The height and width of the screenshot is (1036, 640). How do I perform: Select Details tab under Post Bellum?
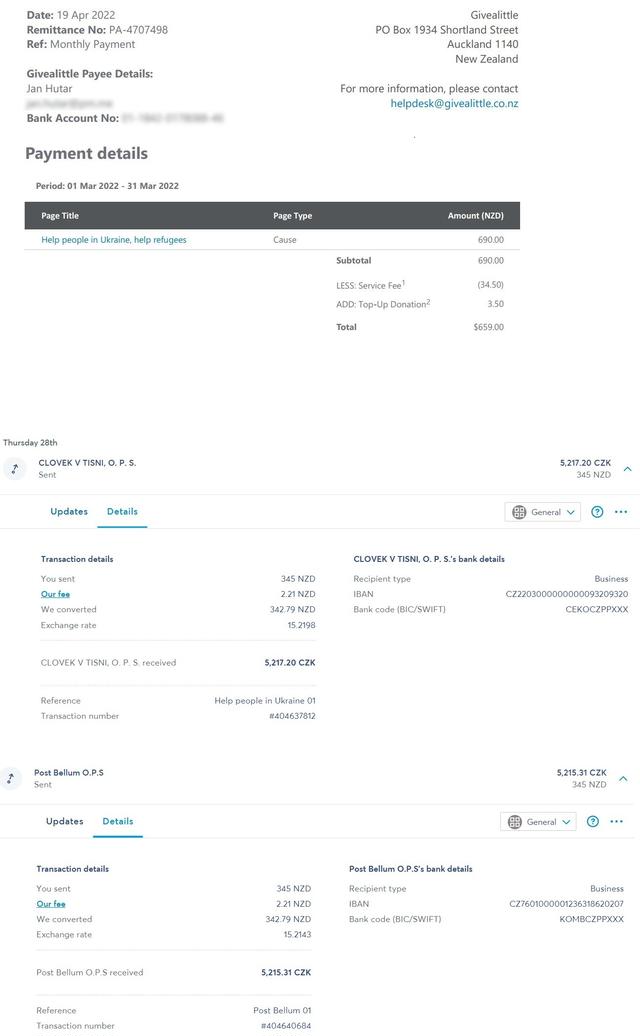[118, 821]
